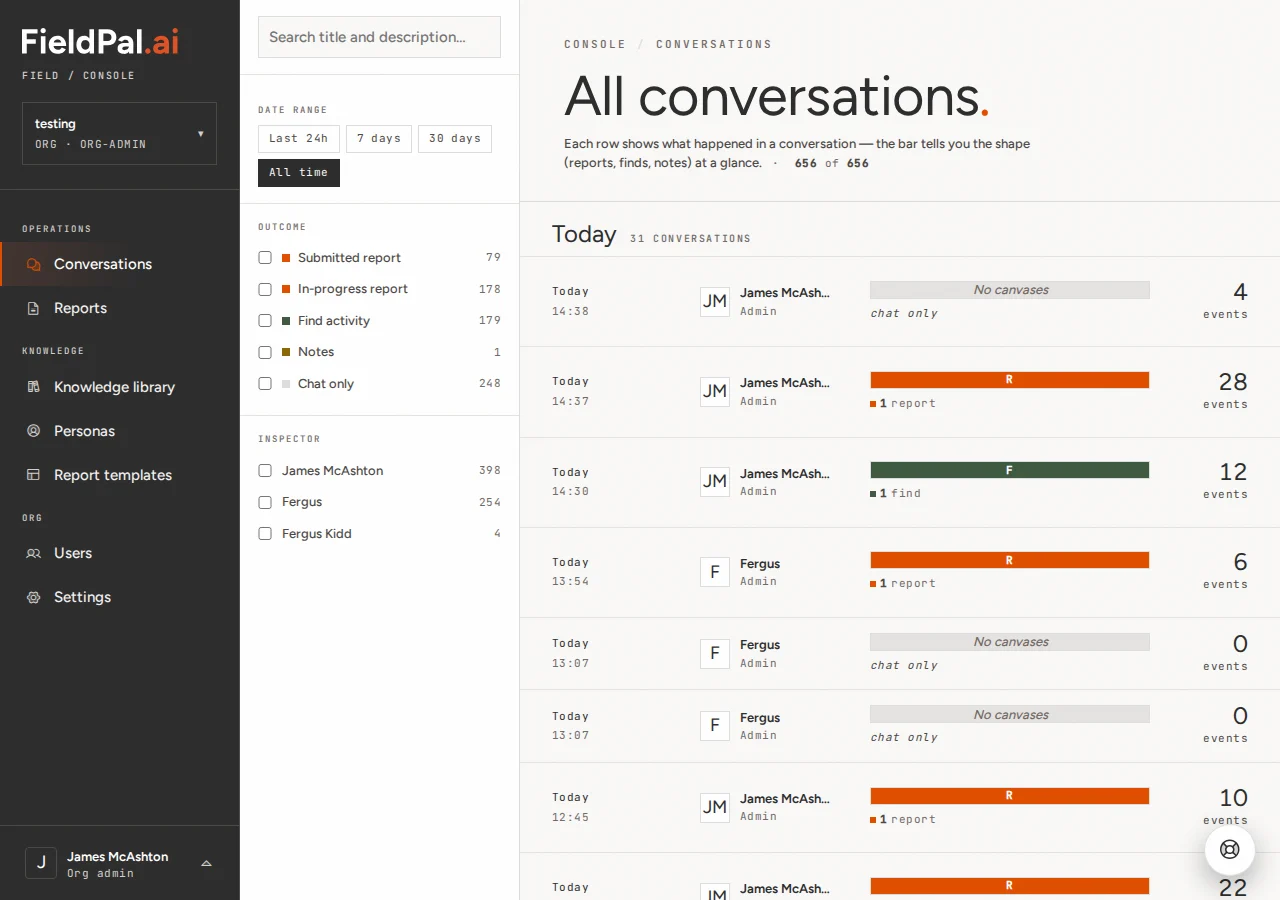Select the Last 24h date range
The image size is (1280, 900).
click(x=299, y=139)
